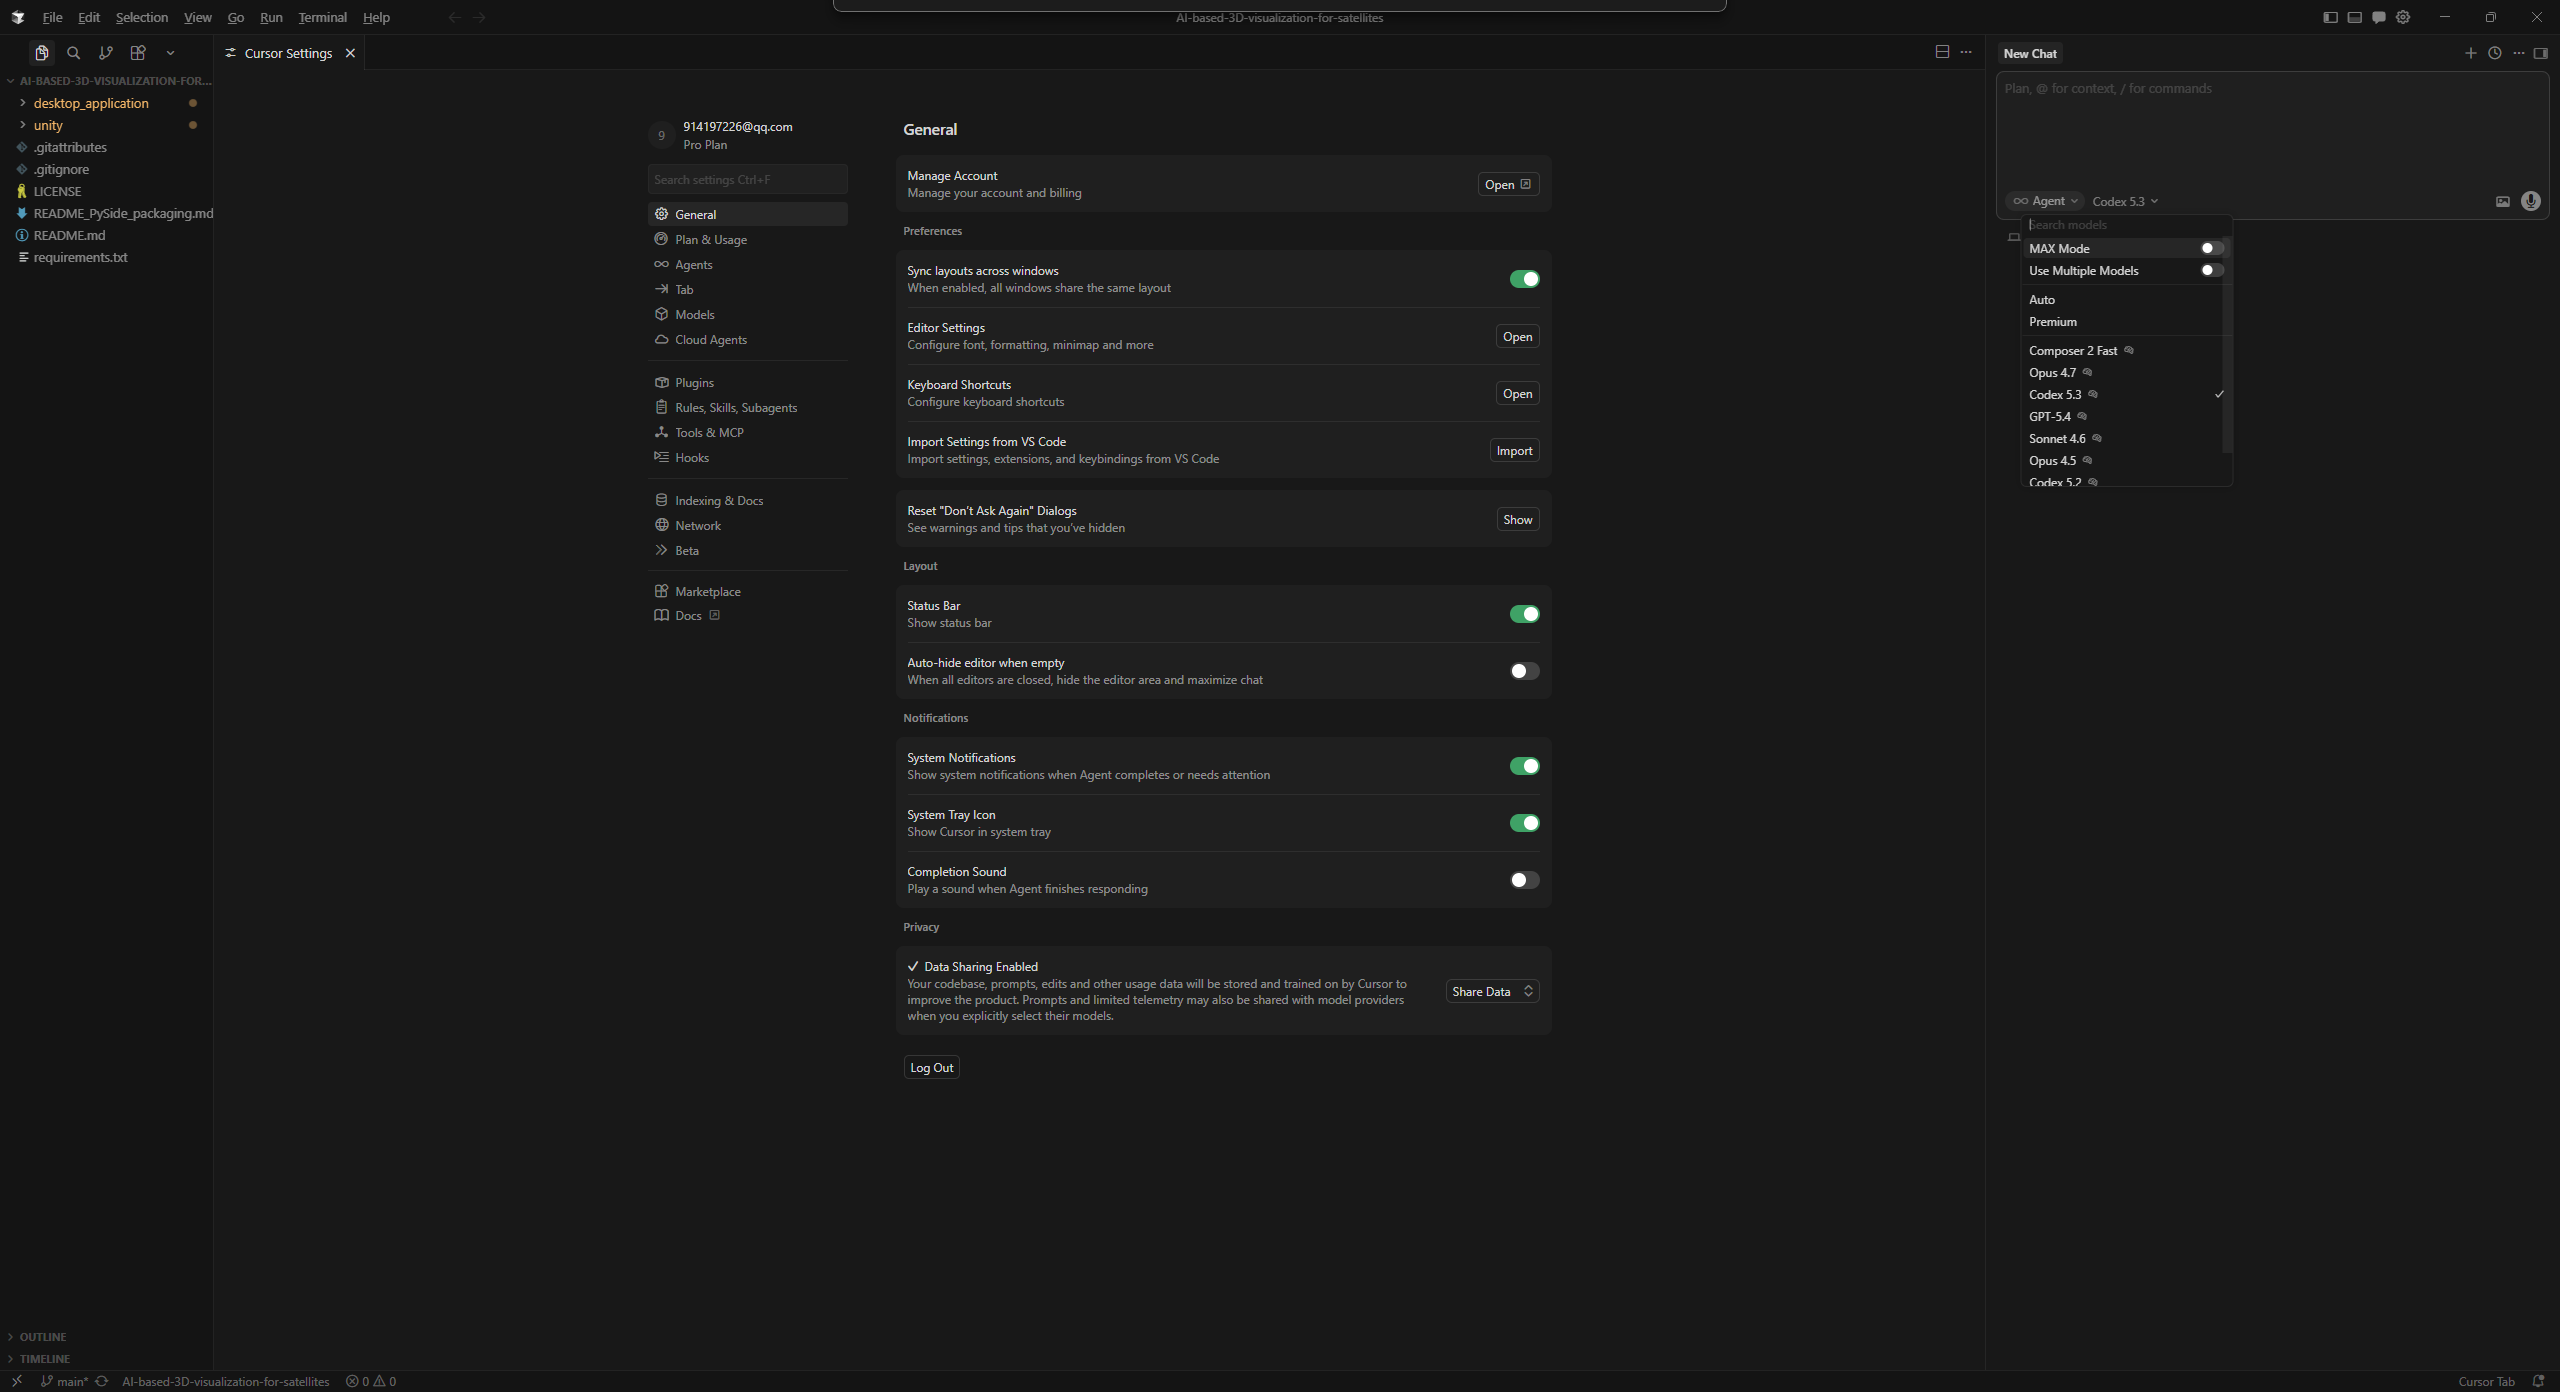
Task: Turn off the Status Bar toggle
Action: (x=1524, y=614)
